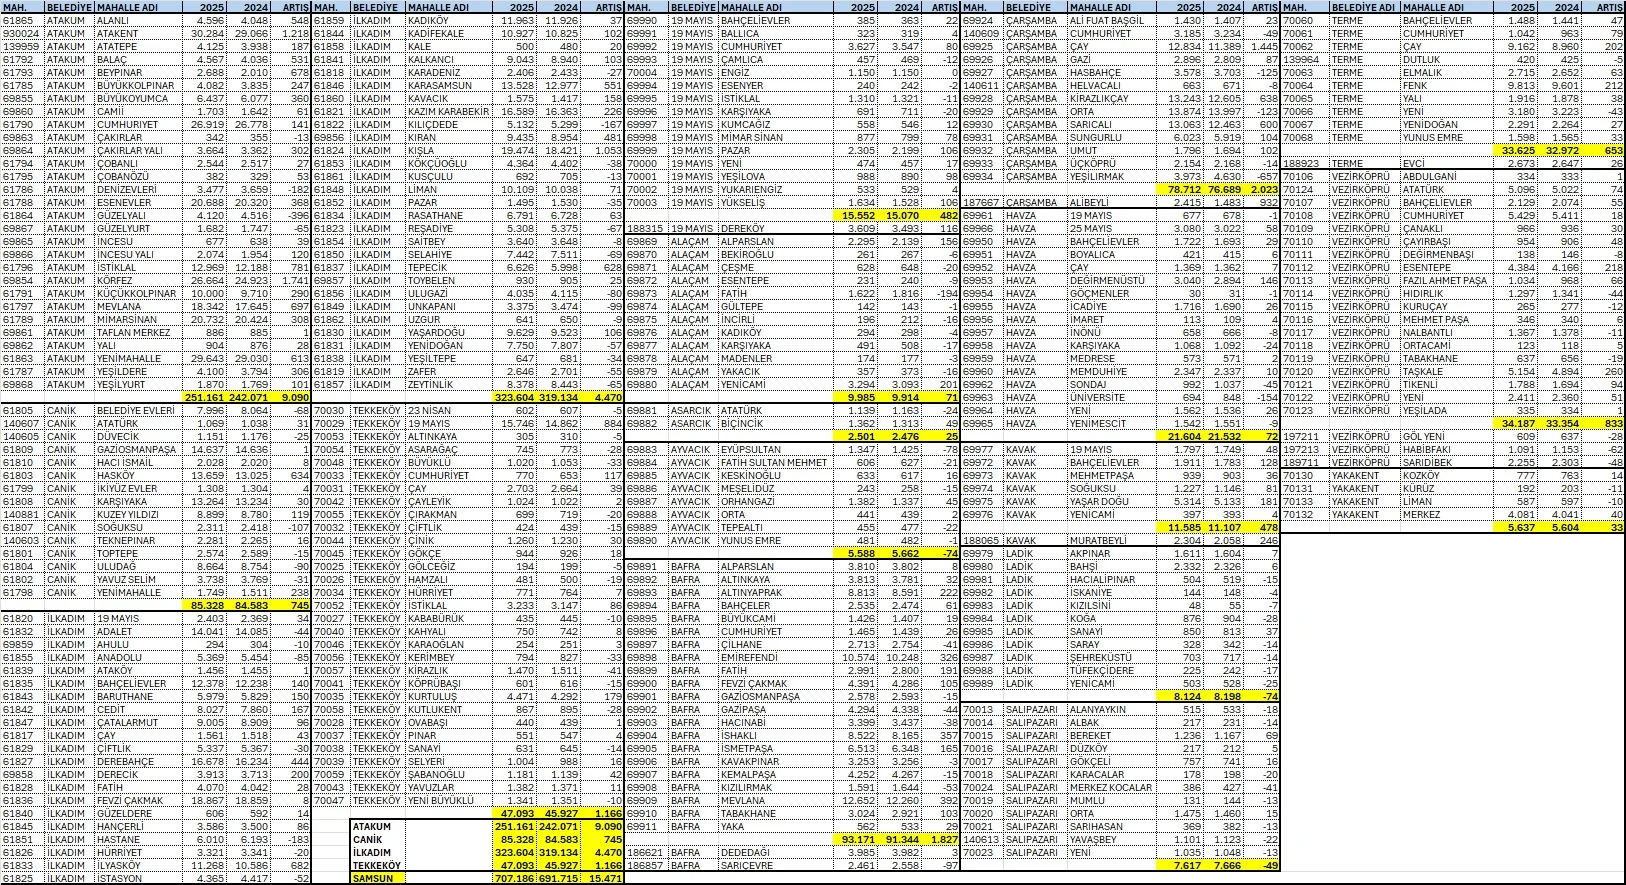
Task: Click Çarşamba subtotal value 78.712
Action: click(1182, 189)
